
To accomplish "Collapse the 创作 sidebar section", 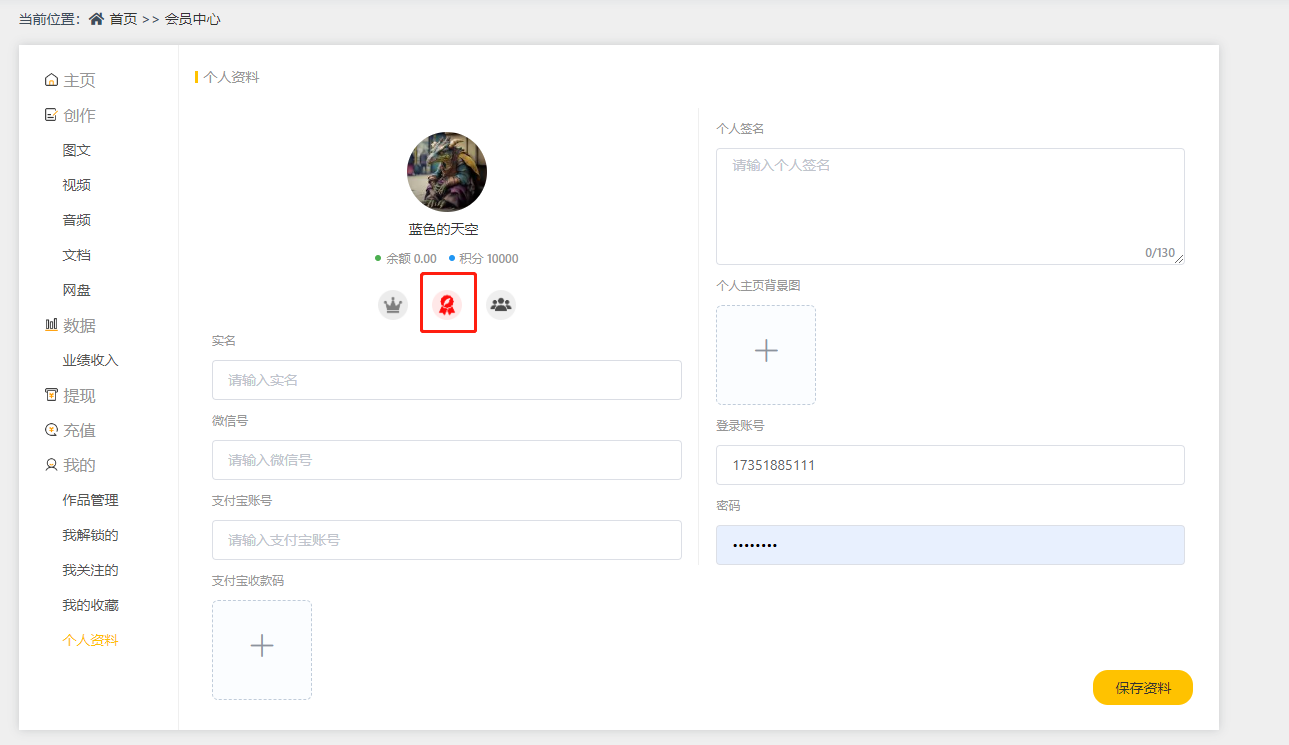I will tap(79, 116).
